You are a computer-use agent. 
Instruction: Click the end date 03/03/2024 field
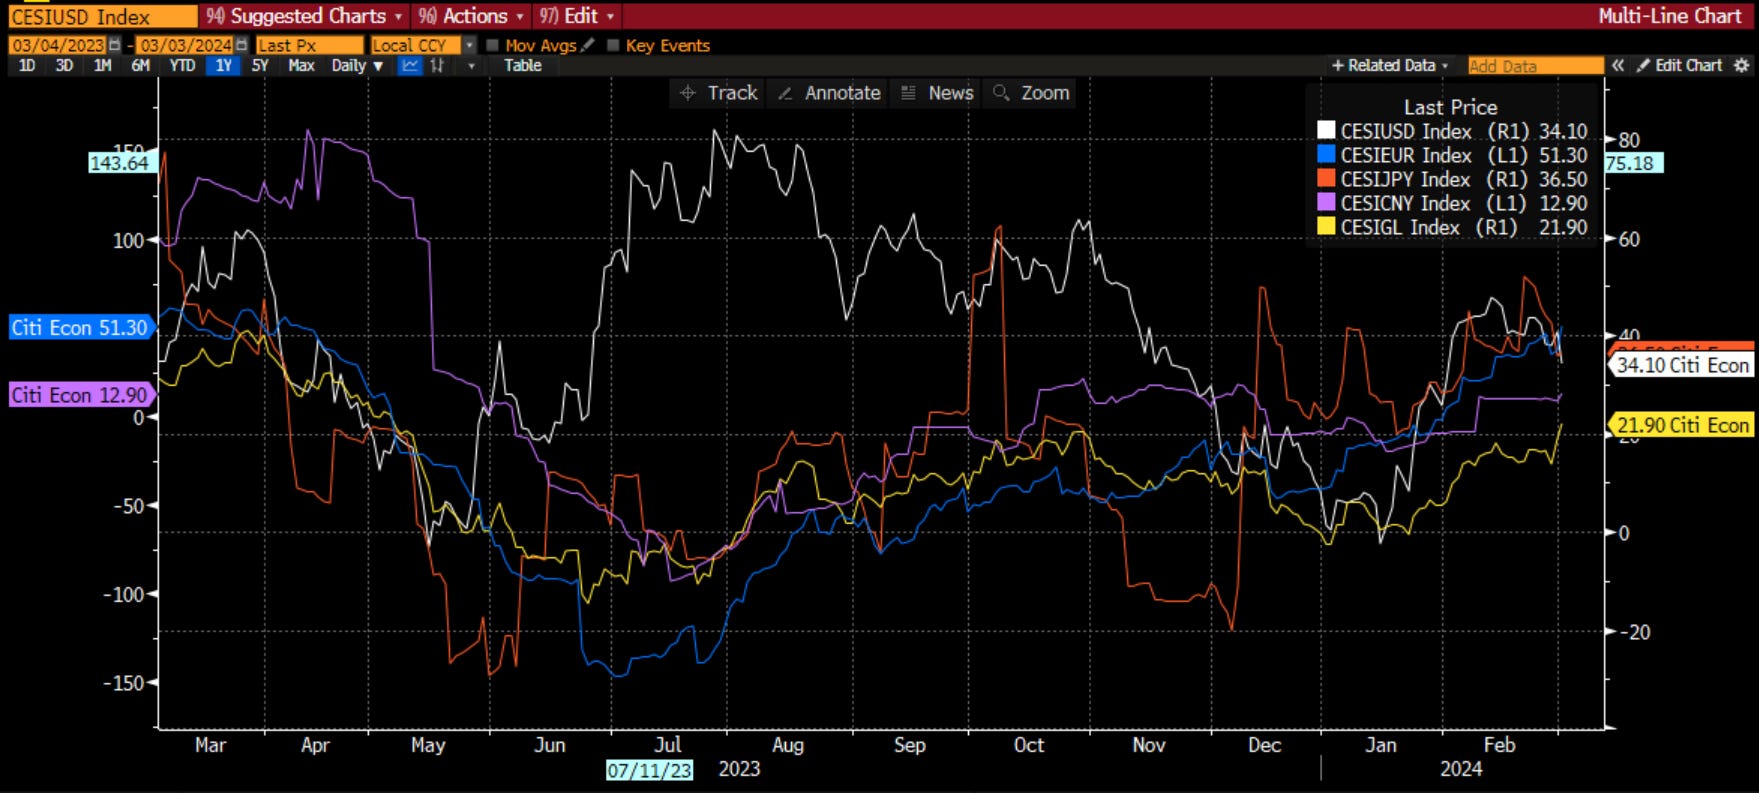(185, 45)
